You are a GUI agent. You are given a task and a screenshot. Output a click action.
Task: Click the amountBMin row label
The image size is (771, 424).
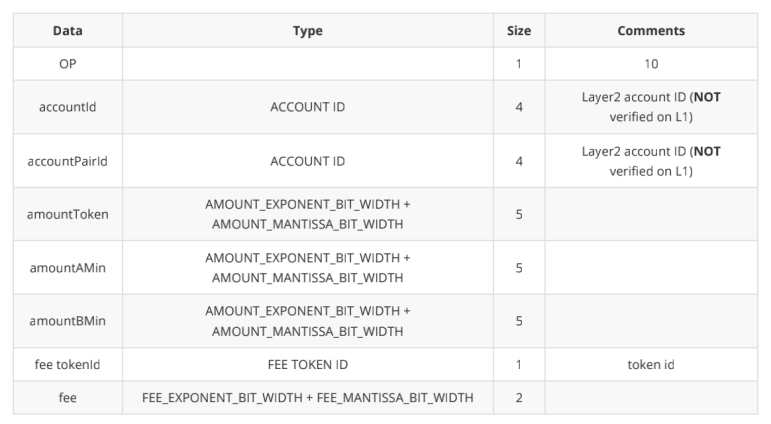pyautogui.click(x=67, y=321)
